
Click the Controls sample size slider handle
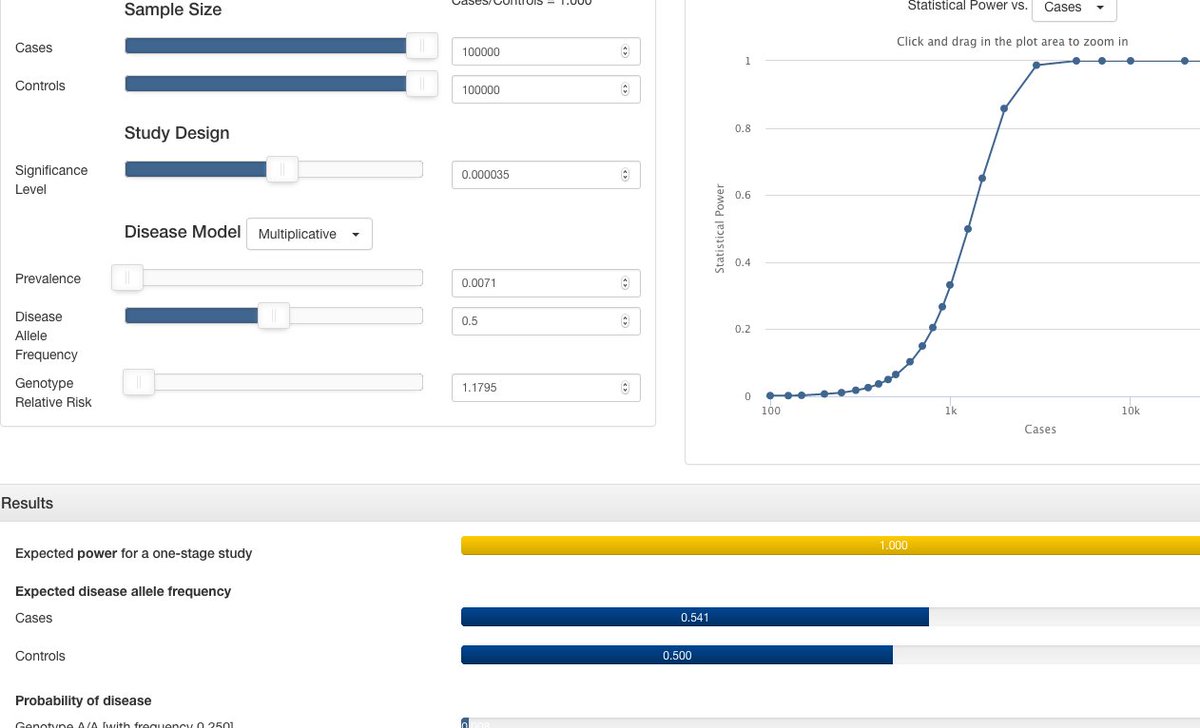click(x=422, y=84)
